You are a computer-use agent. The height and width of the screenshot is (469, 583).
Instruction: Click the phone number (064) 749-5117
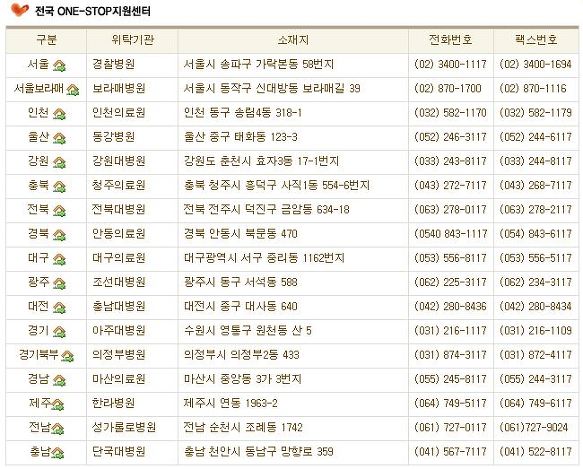[450, 403]
